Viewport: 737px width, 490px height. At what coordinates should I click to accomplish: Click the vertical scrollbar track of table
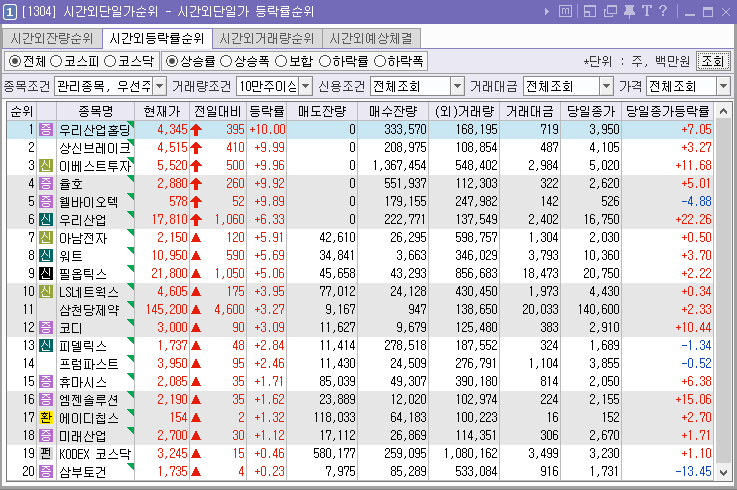tap(723, 292)
